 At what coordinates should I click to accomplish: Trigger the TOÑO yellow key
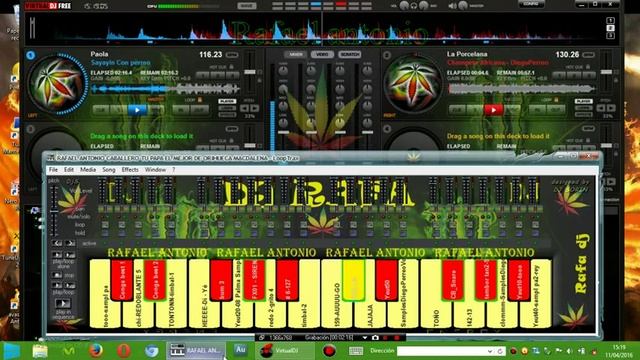[x=436, y=314]
